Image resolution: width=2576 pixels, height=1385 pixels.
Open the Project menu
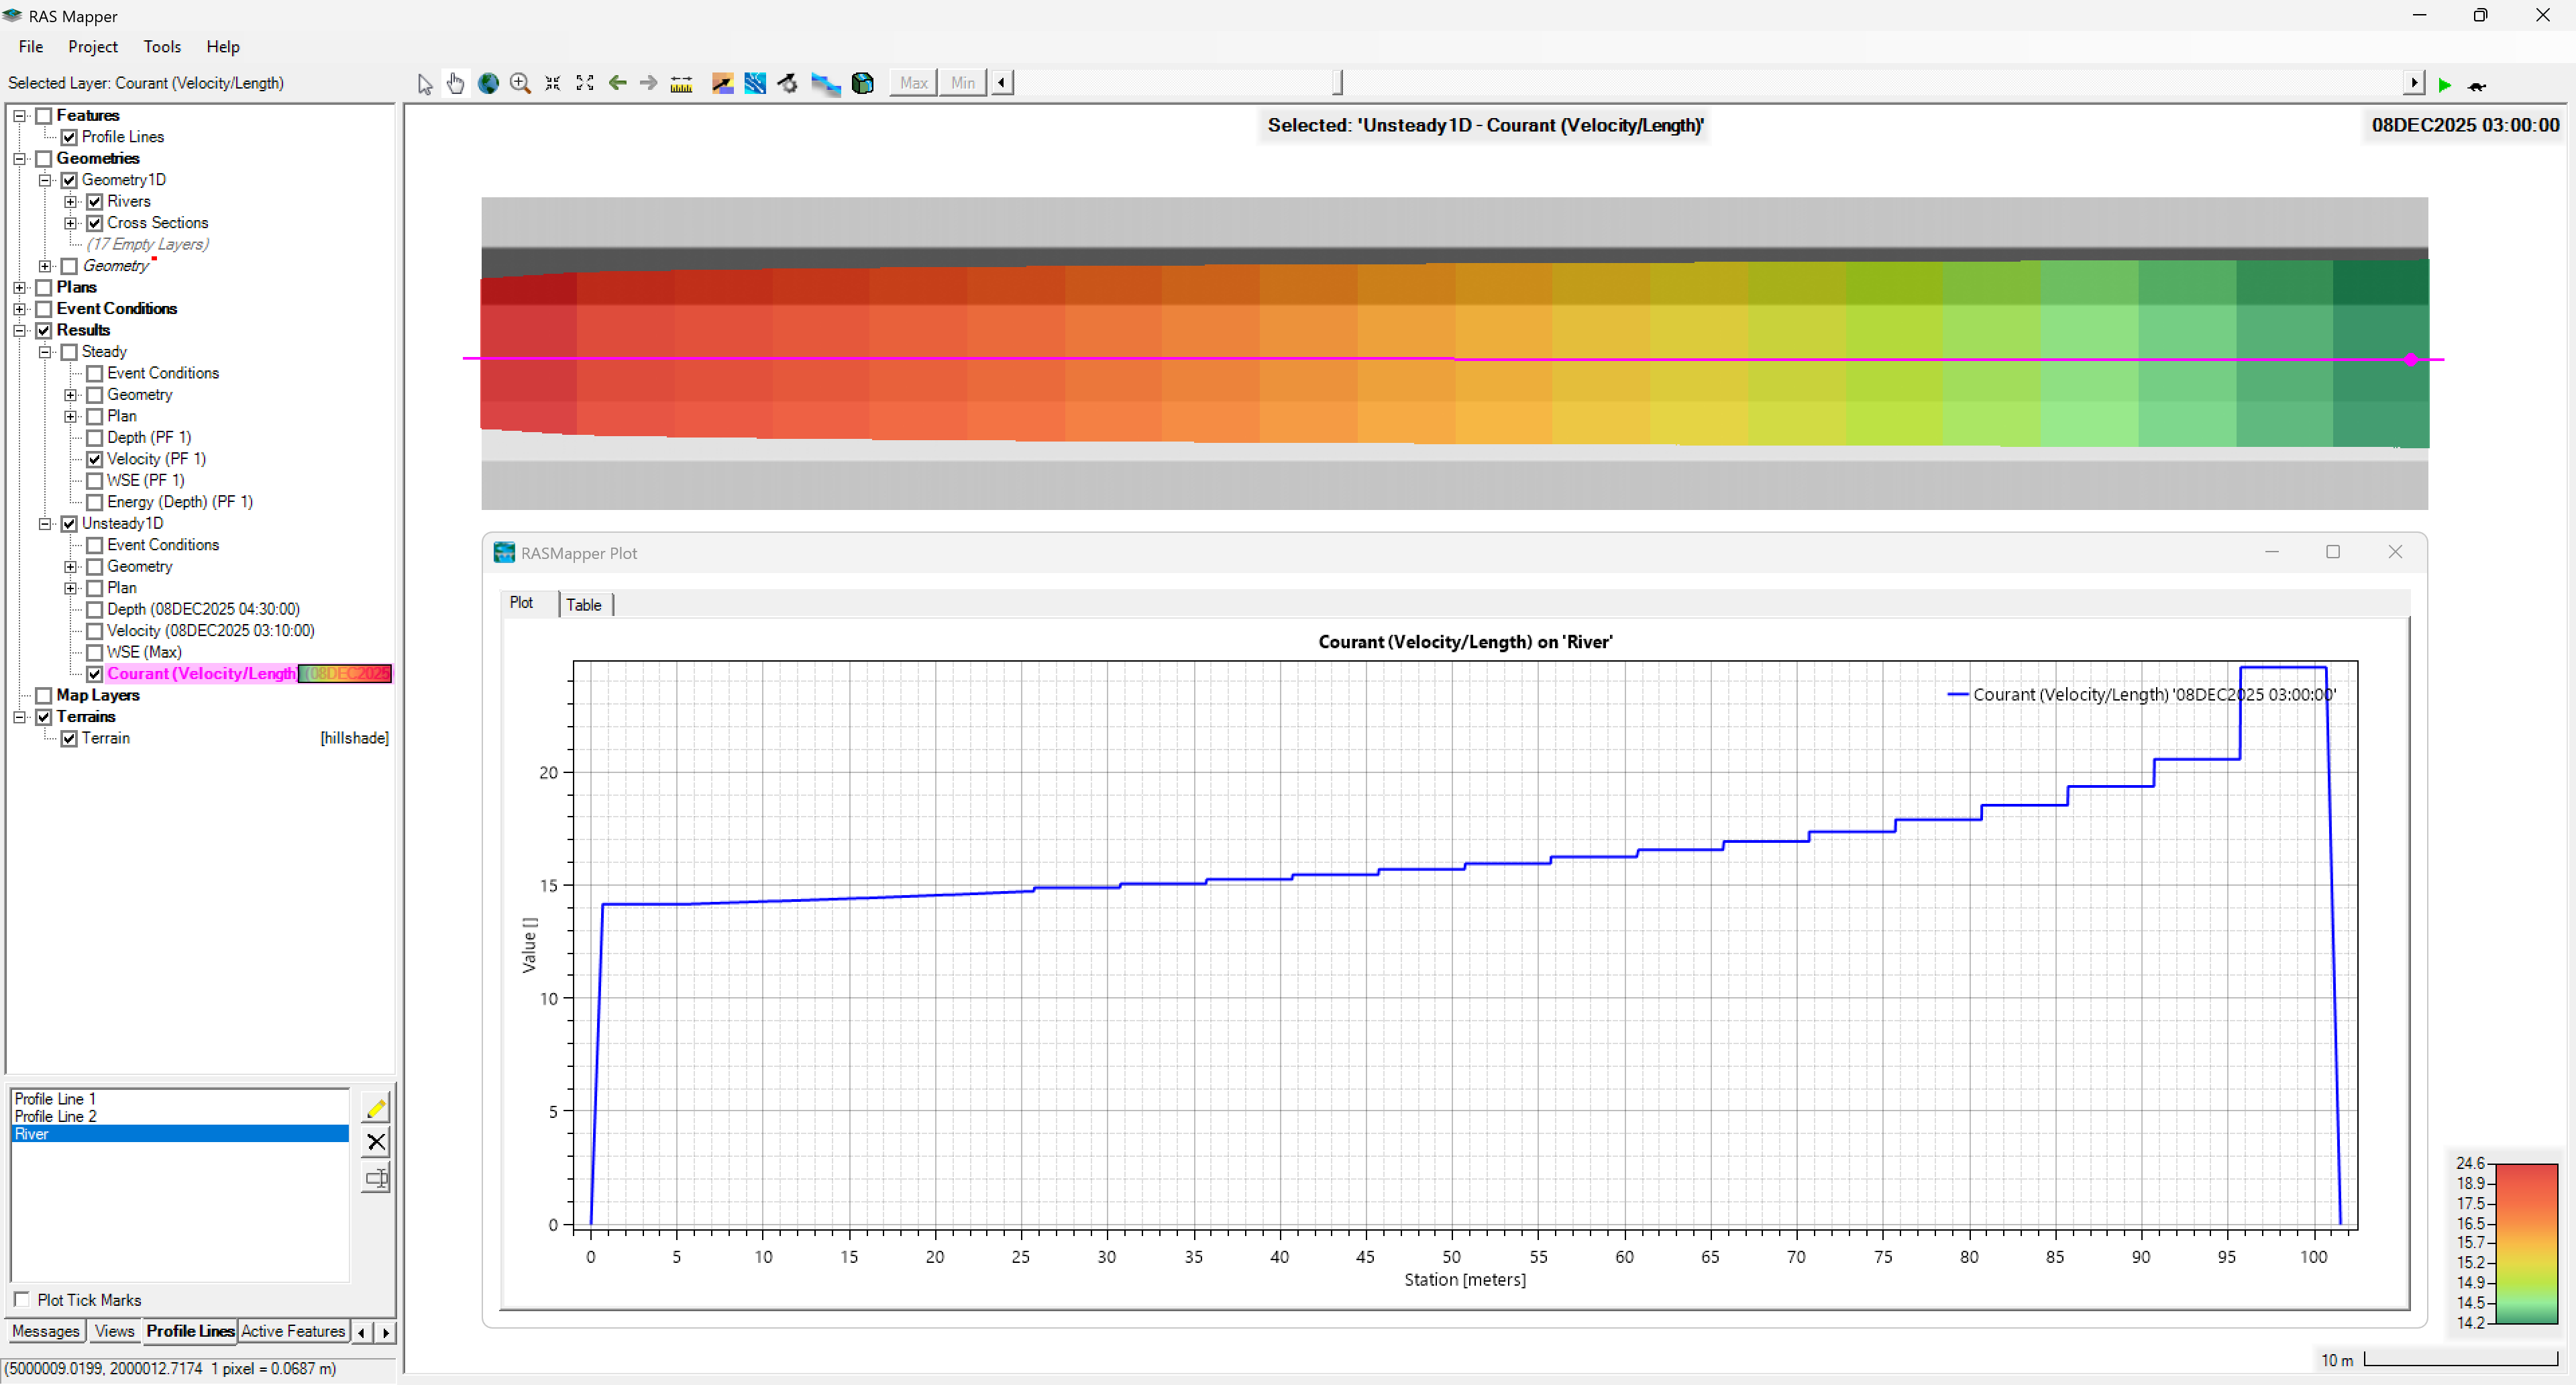click(x=93, y=47)
